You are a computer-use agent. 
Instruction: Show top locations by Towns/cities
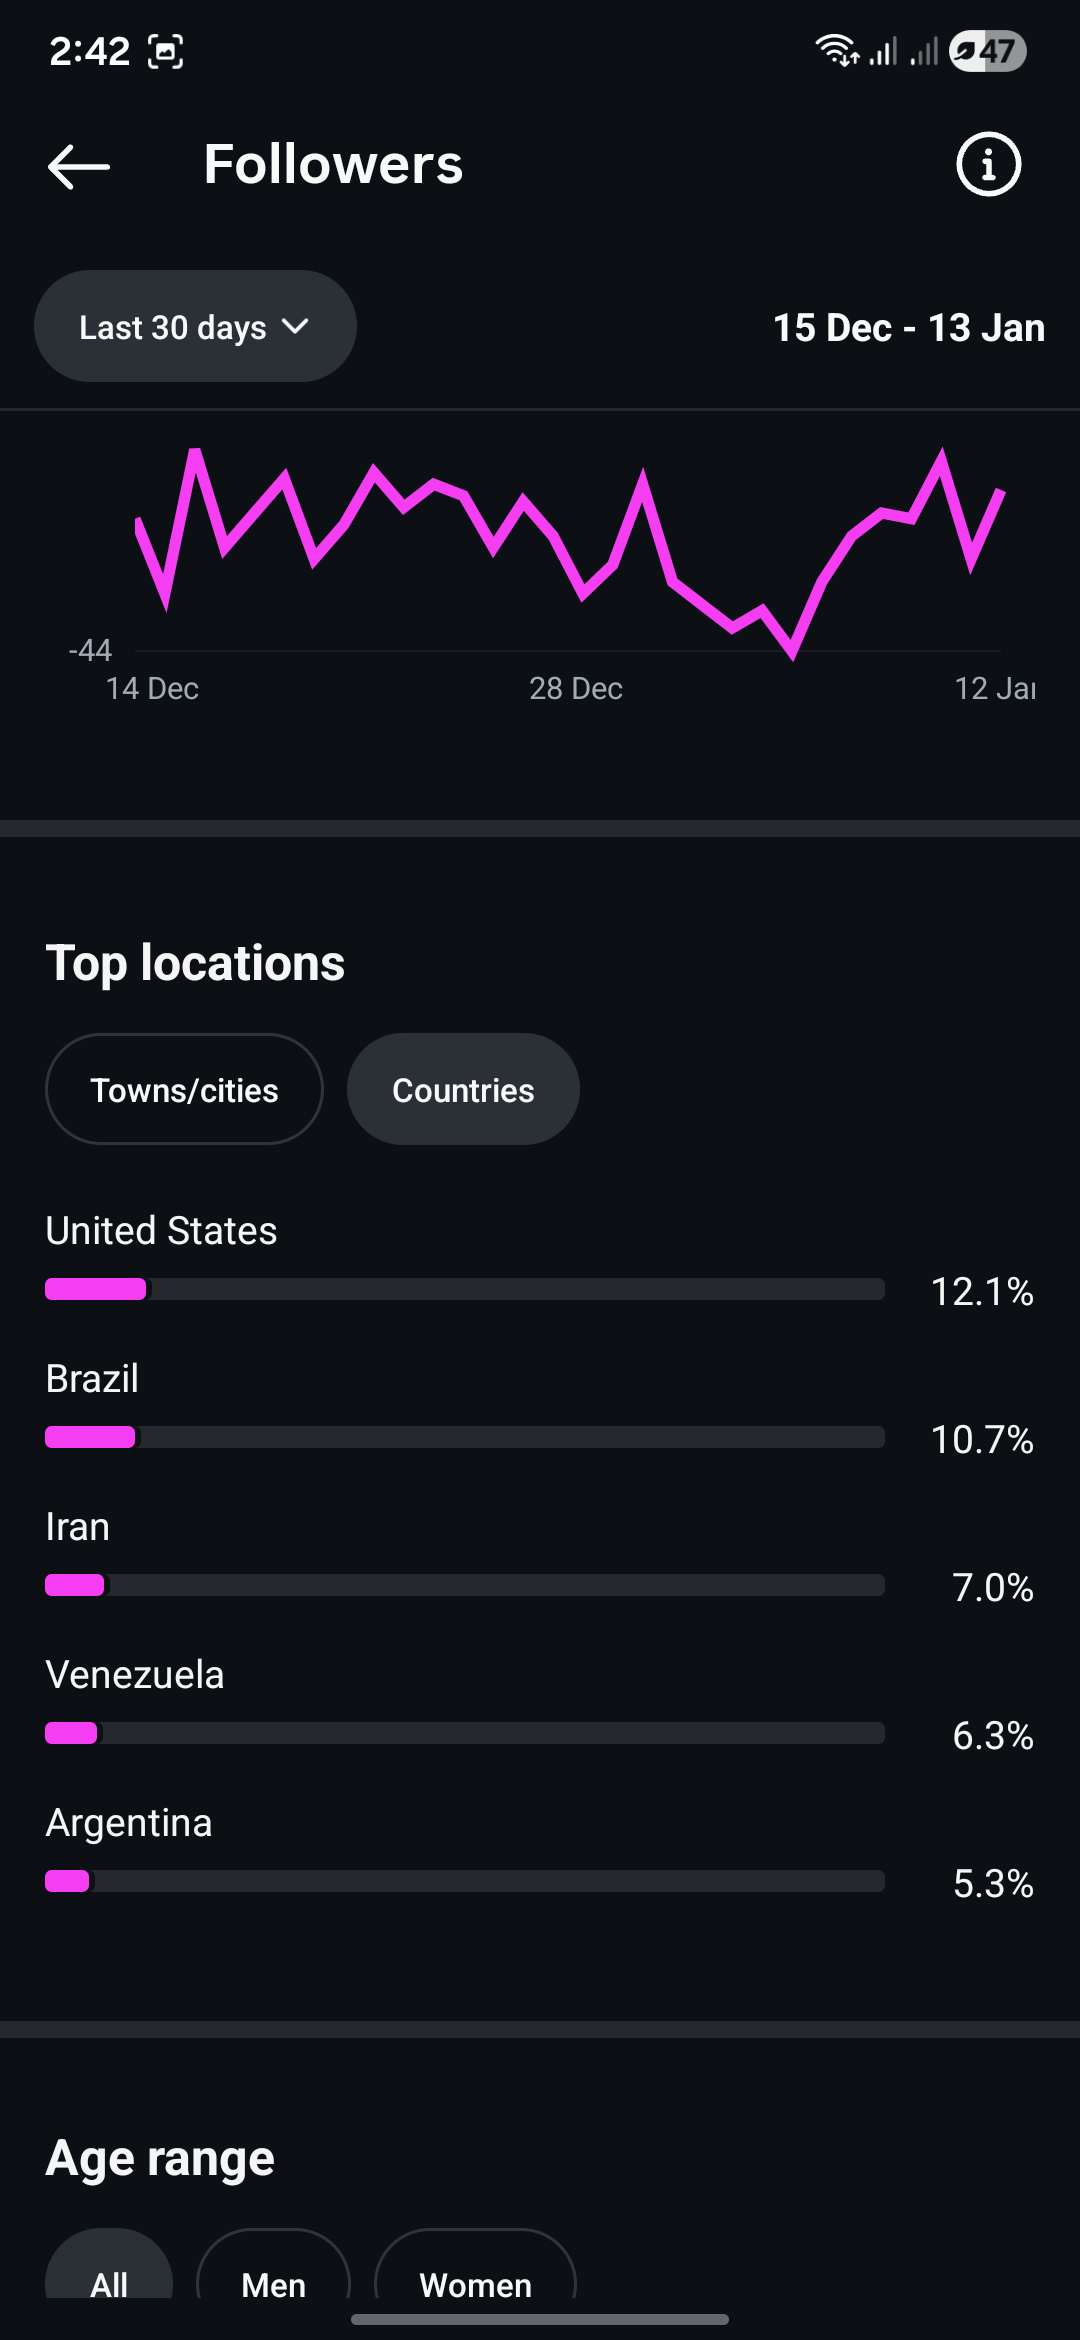tap(184, 1090)
